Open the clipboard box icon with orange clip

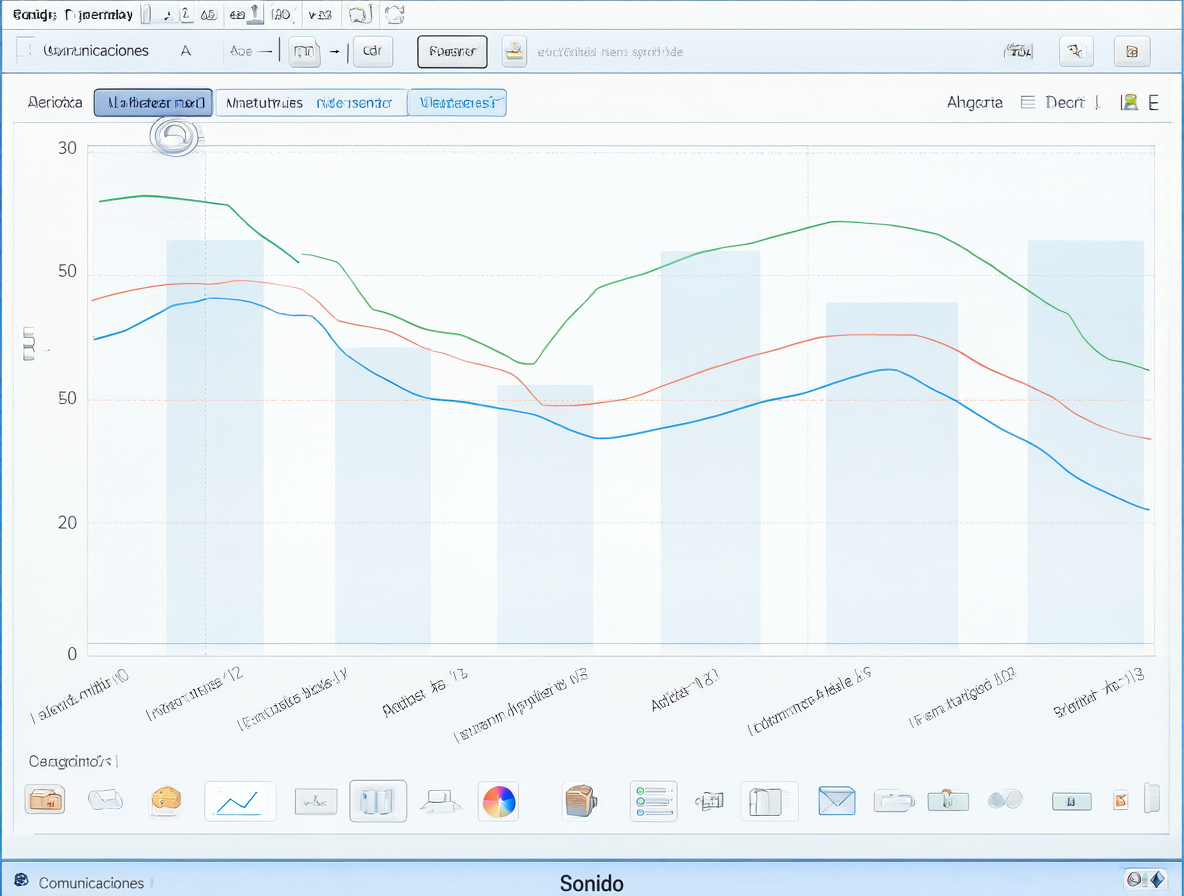(948, 800)
